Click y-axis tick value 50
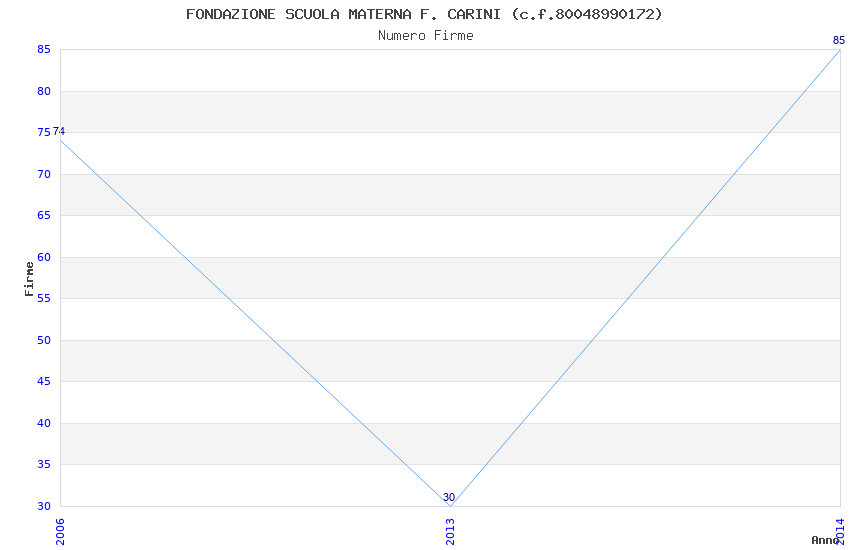850x550 pixels. [x=44, y=340]
